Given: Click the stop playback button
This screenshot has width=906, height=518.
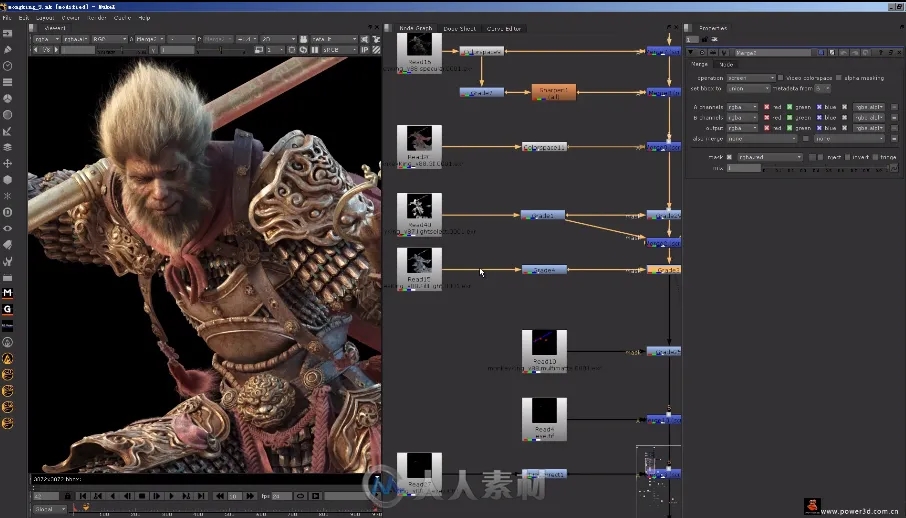Looking at the screenshot, I should (x=142, y=496).
